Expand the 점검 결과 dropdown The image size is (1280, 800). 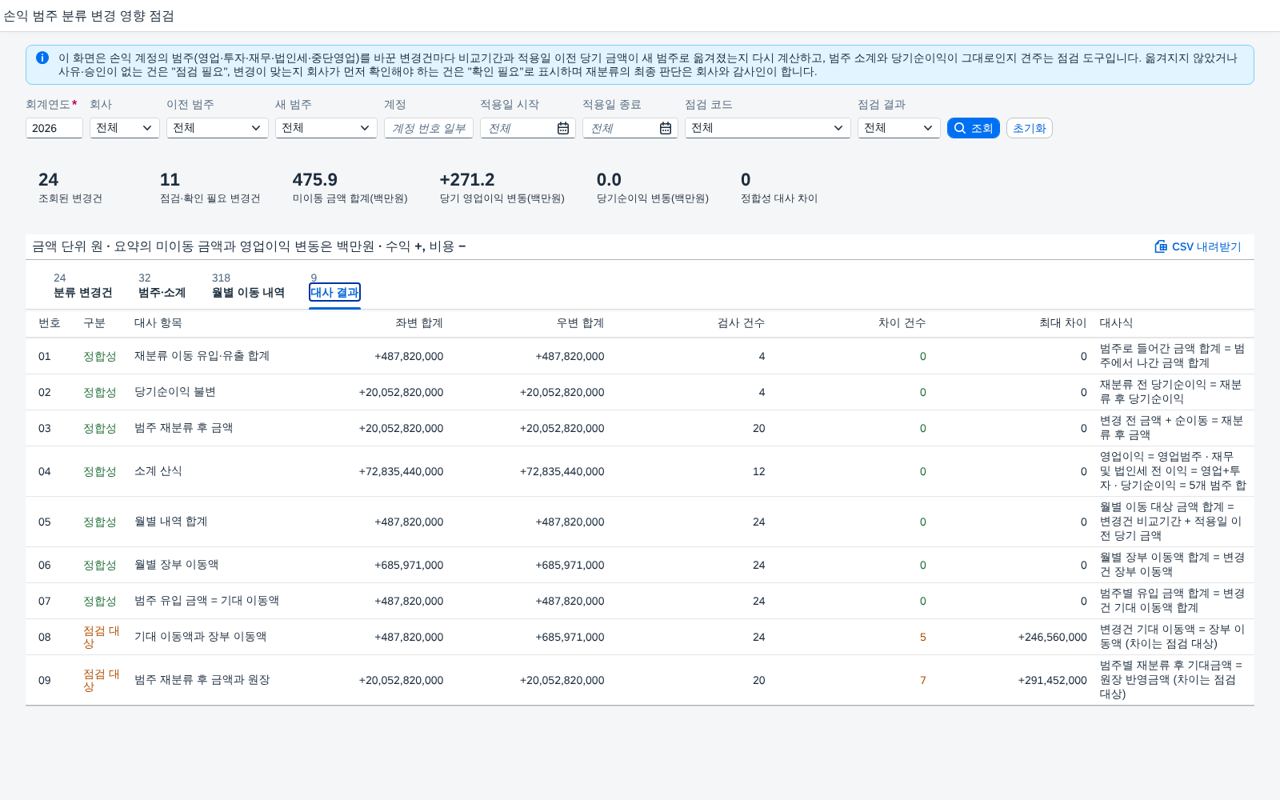899,128
